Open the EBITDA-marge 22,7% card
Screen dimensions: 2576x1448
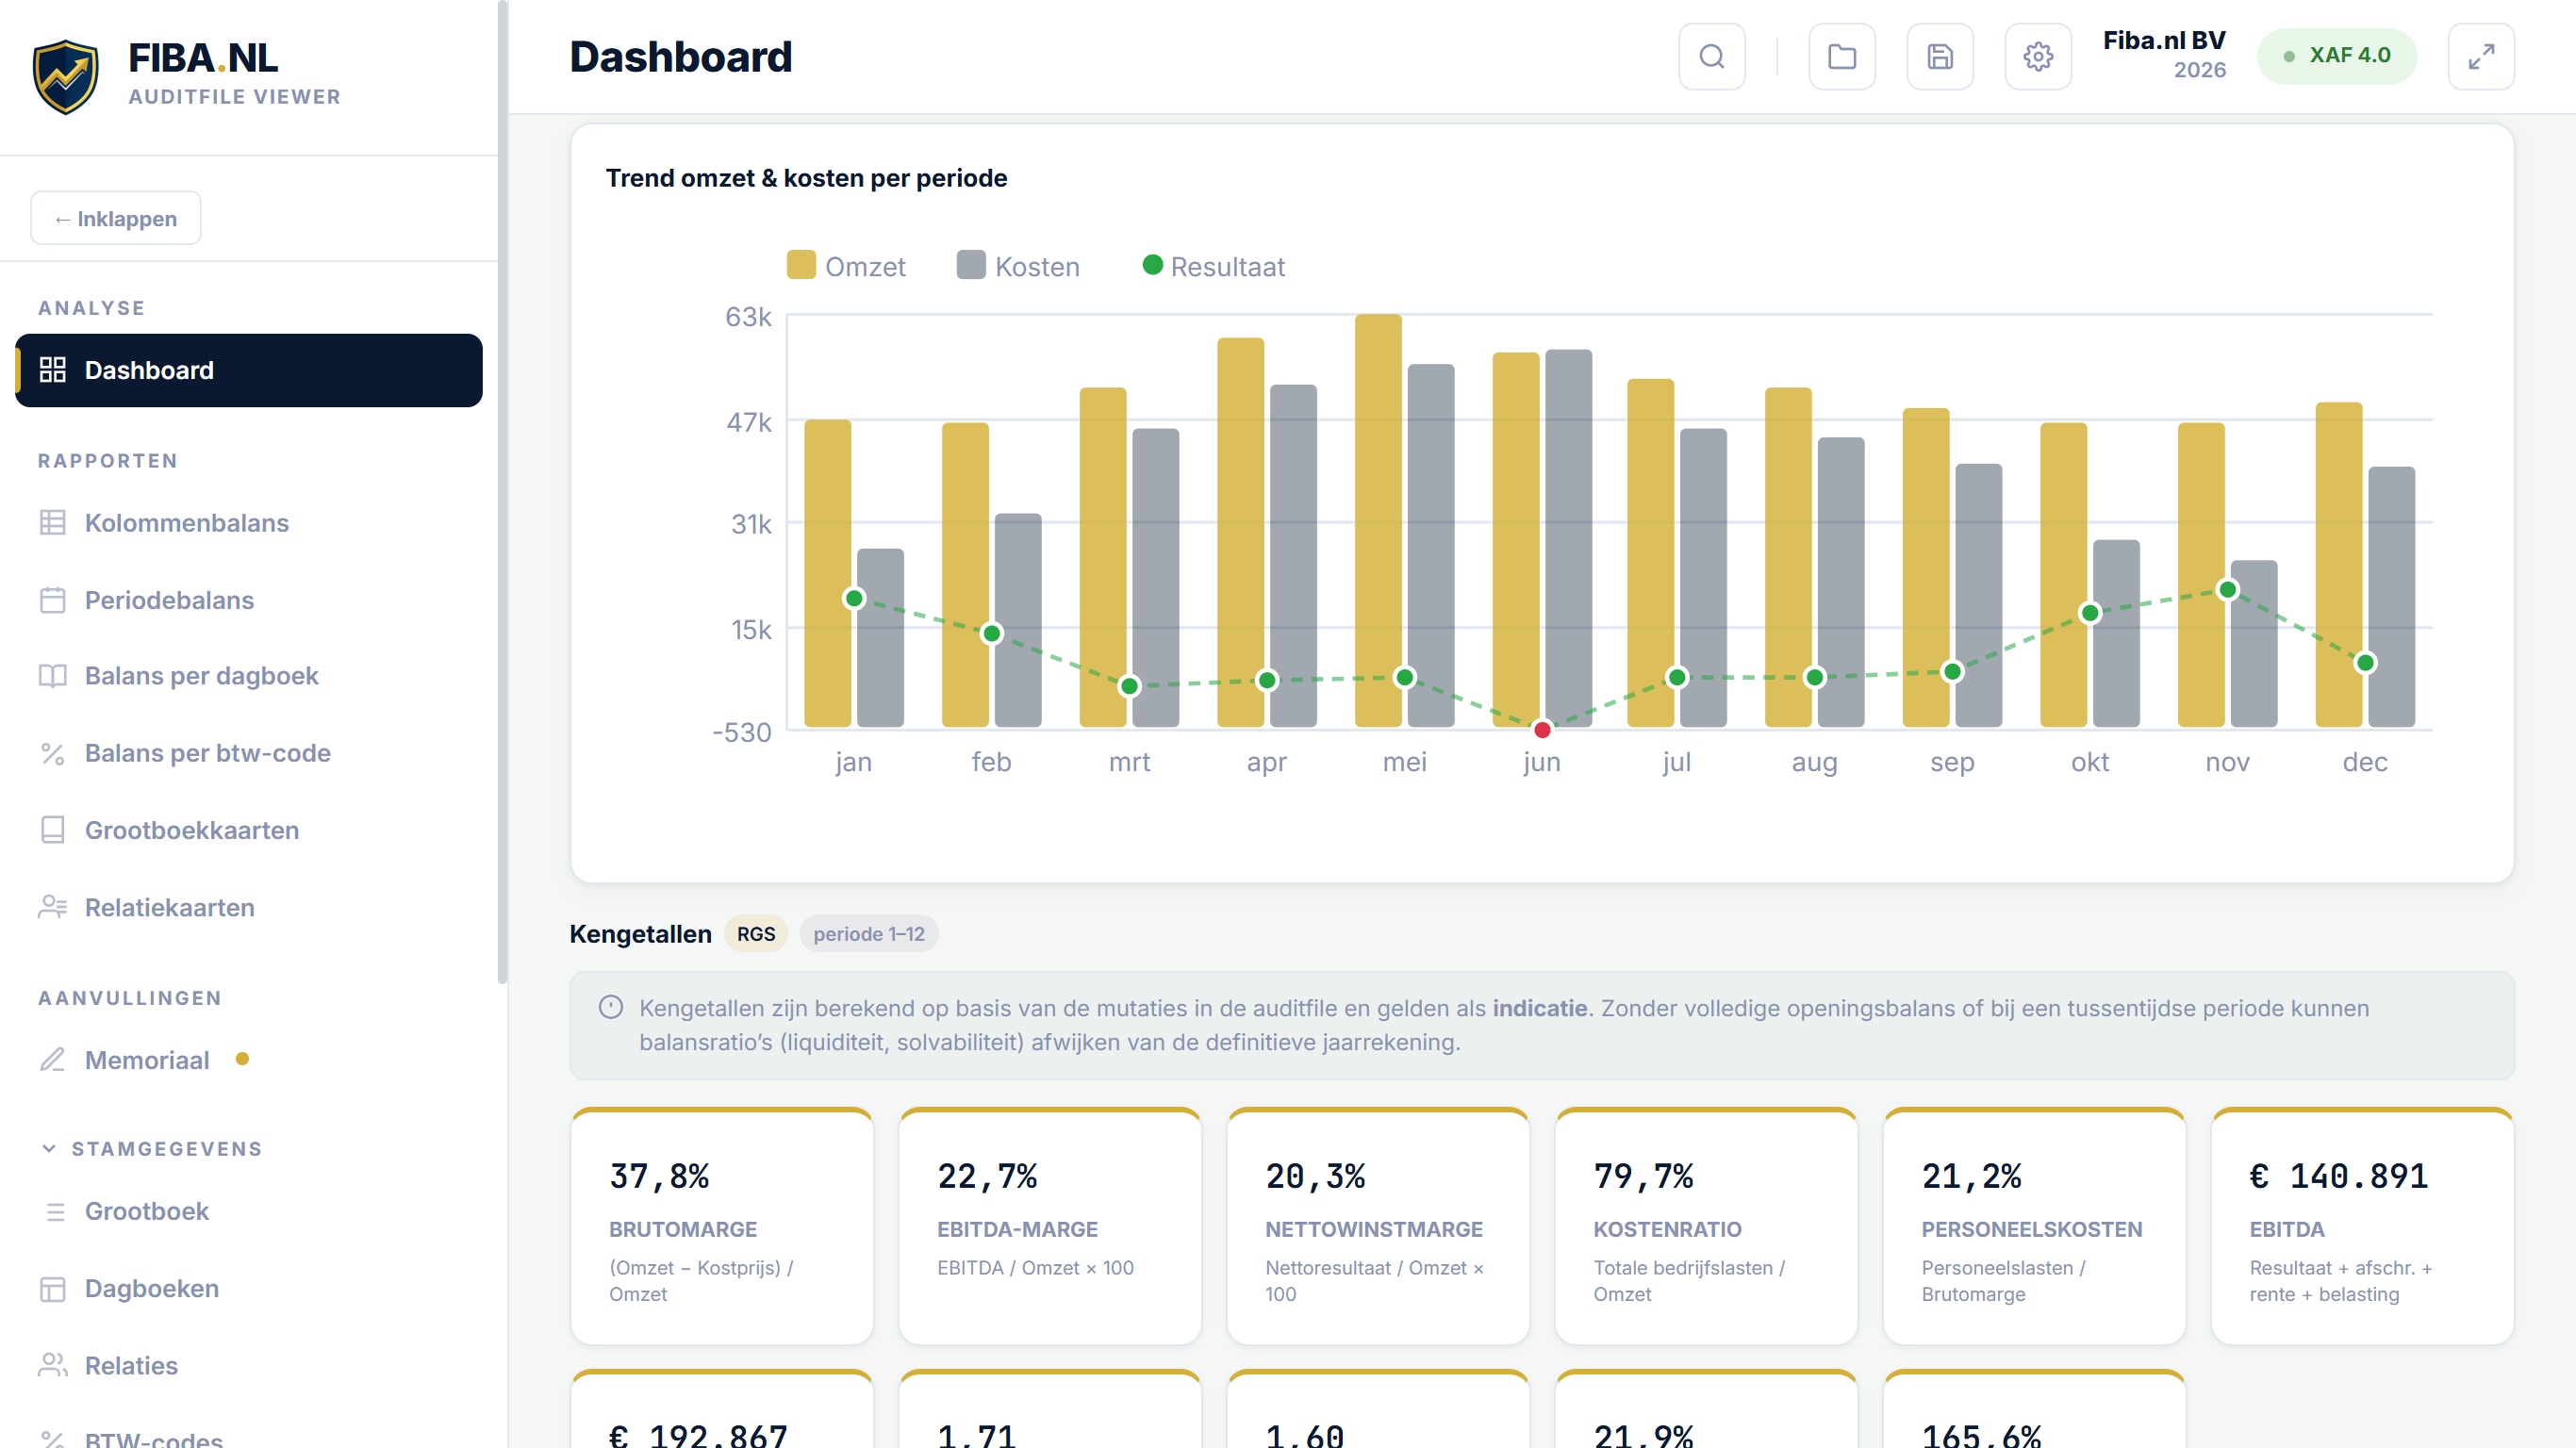coord(1050,1226)
